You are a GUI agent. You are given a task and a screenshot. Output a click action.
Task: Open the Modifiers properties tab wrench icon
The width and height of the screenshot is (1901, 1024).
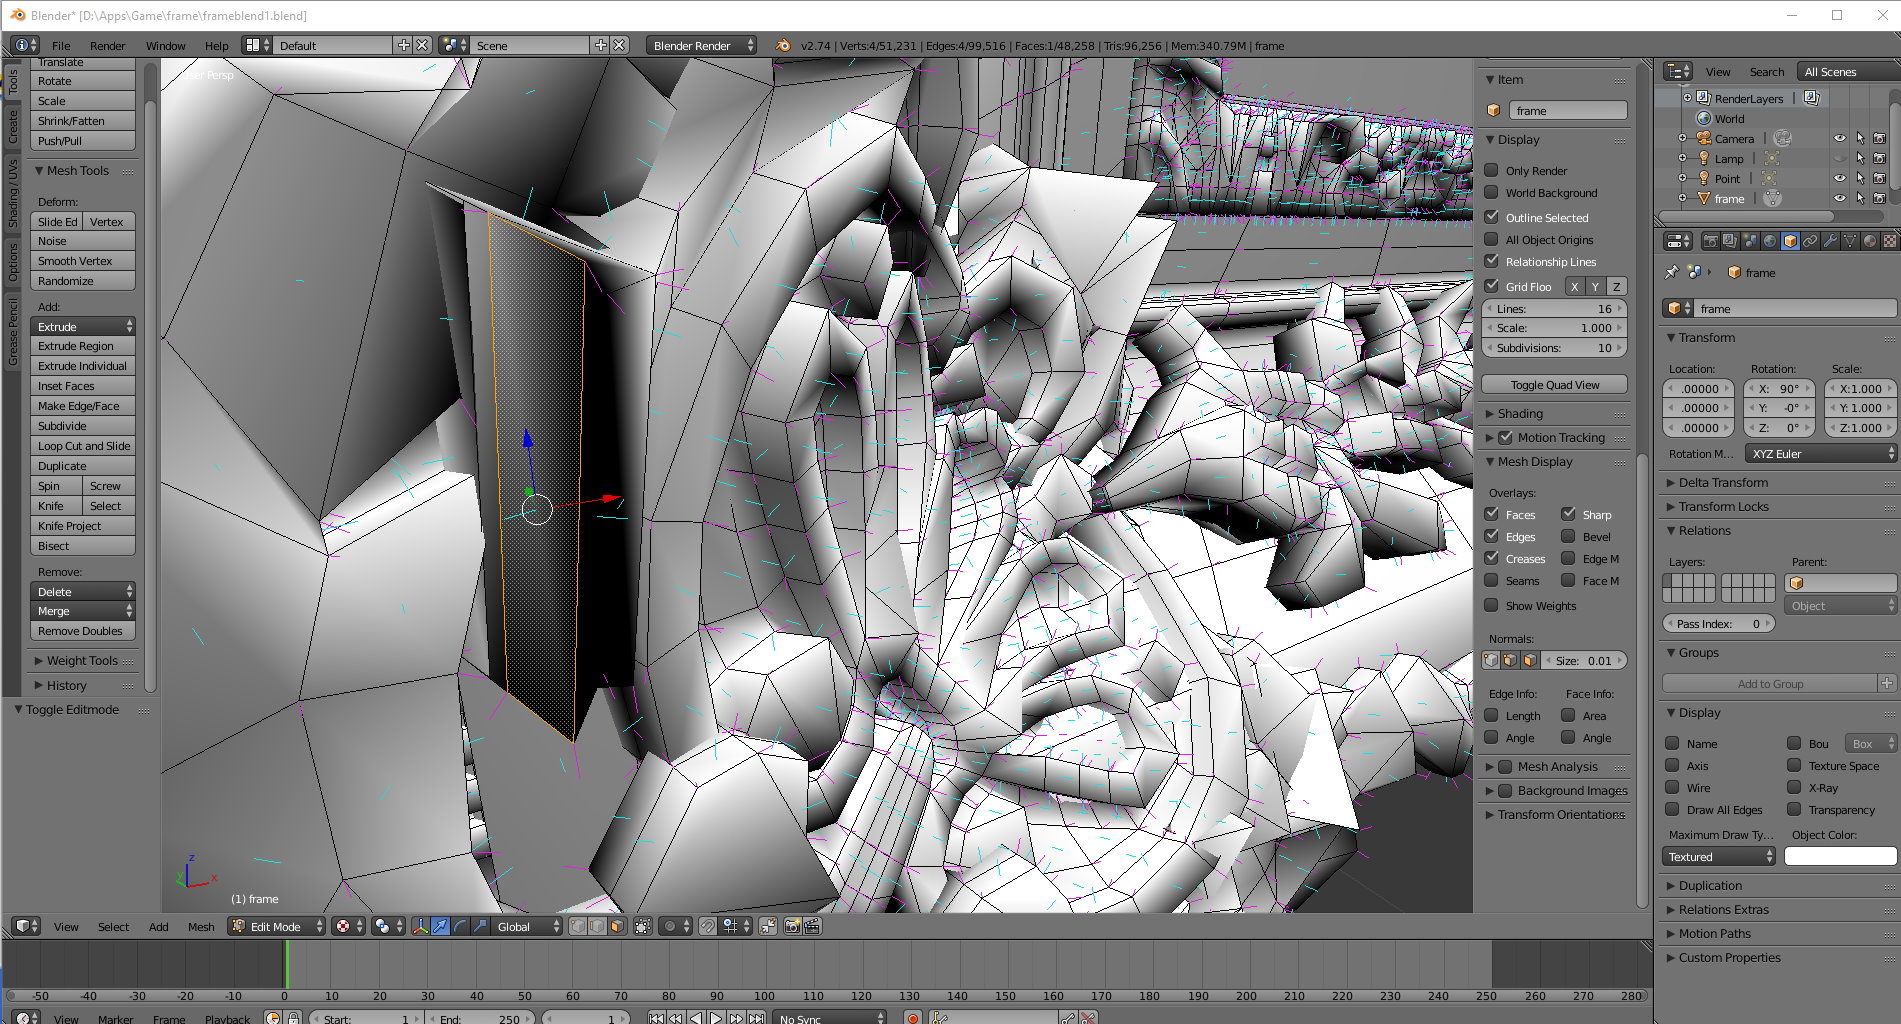(1830, 241)
